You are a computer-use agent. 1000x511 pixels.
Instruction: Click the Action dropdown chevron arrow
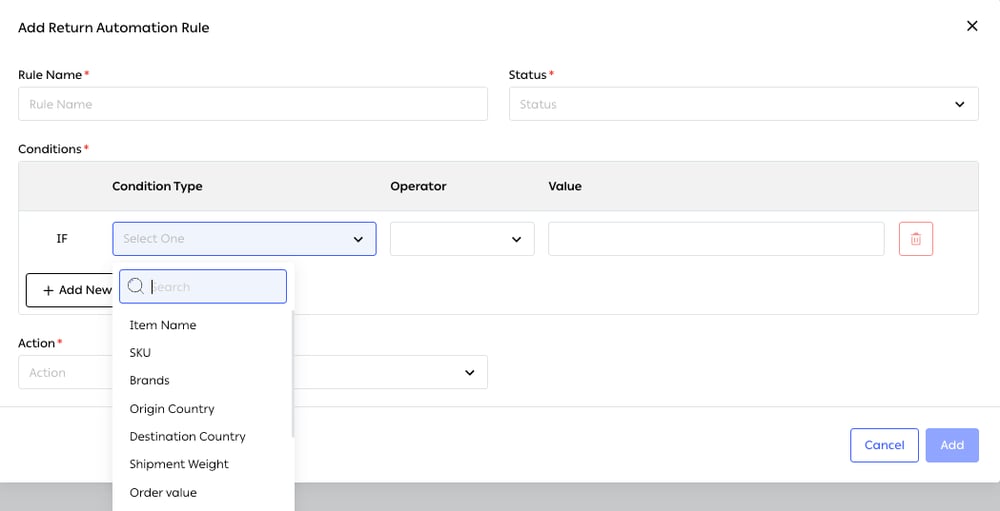[x=469, y=373]
